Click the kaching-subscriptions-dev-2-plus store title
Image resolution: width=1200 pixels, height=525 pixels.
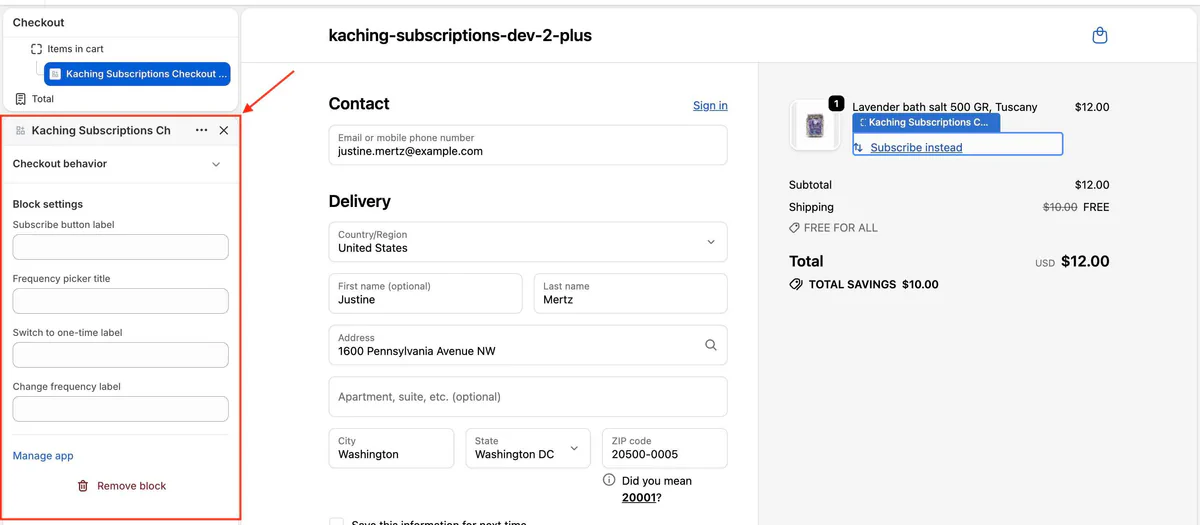(x=460, y=35)
